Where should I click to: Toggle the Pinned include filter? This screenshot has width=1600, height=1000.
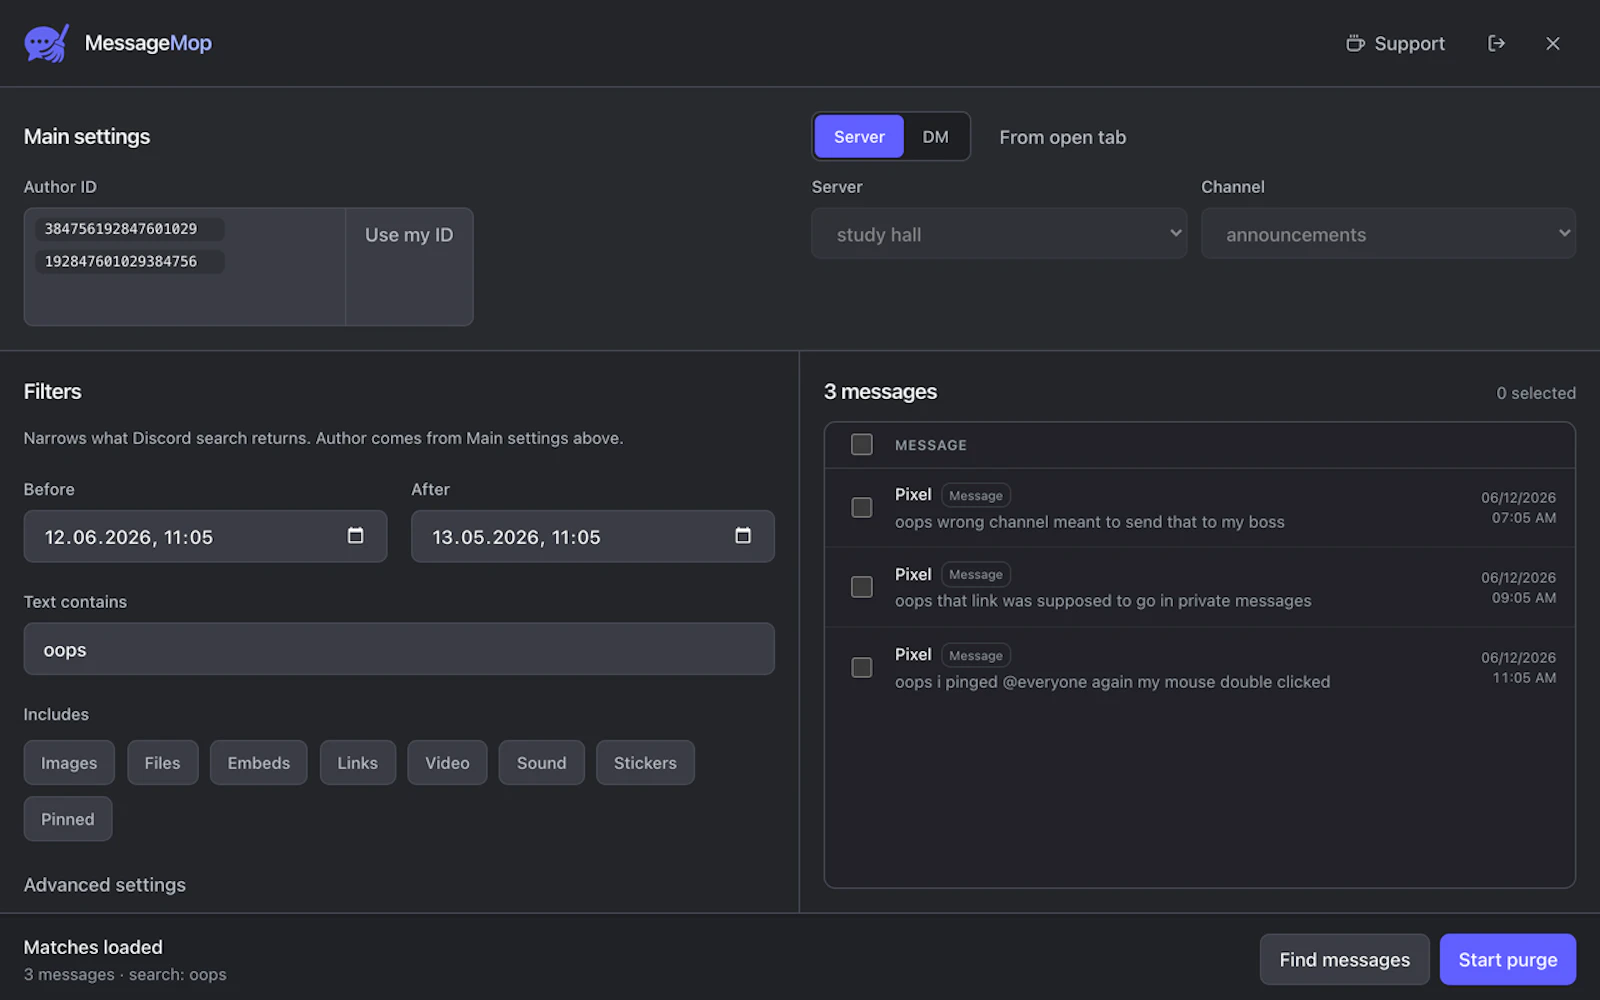[68, 819]
